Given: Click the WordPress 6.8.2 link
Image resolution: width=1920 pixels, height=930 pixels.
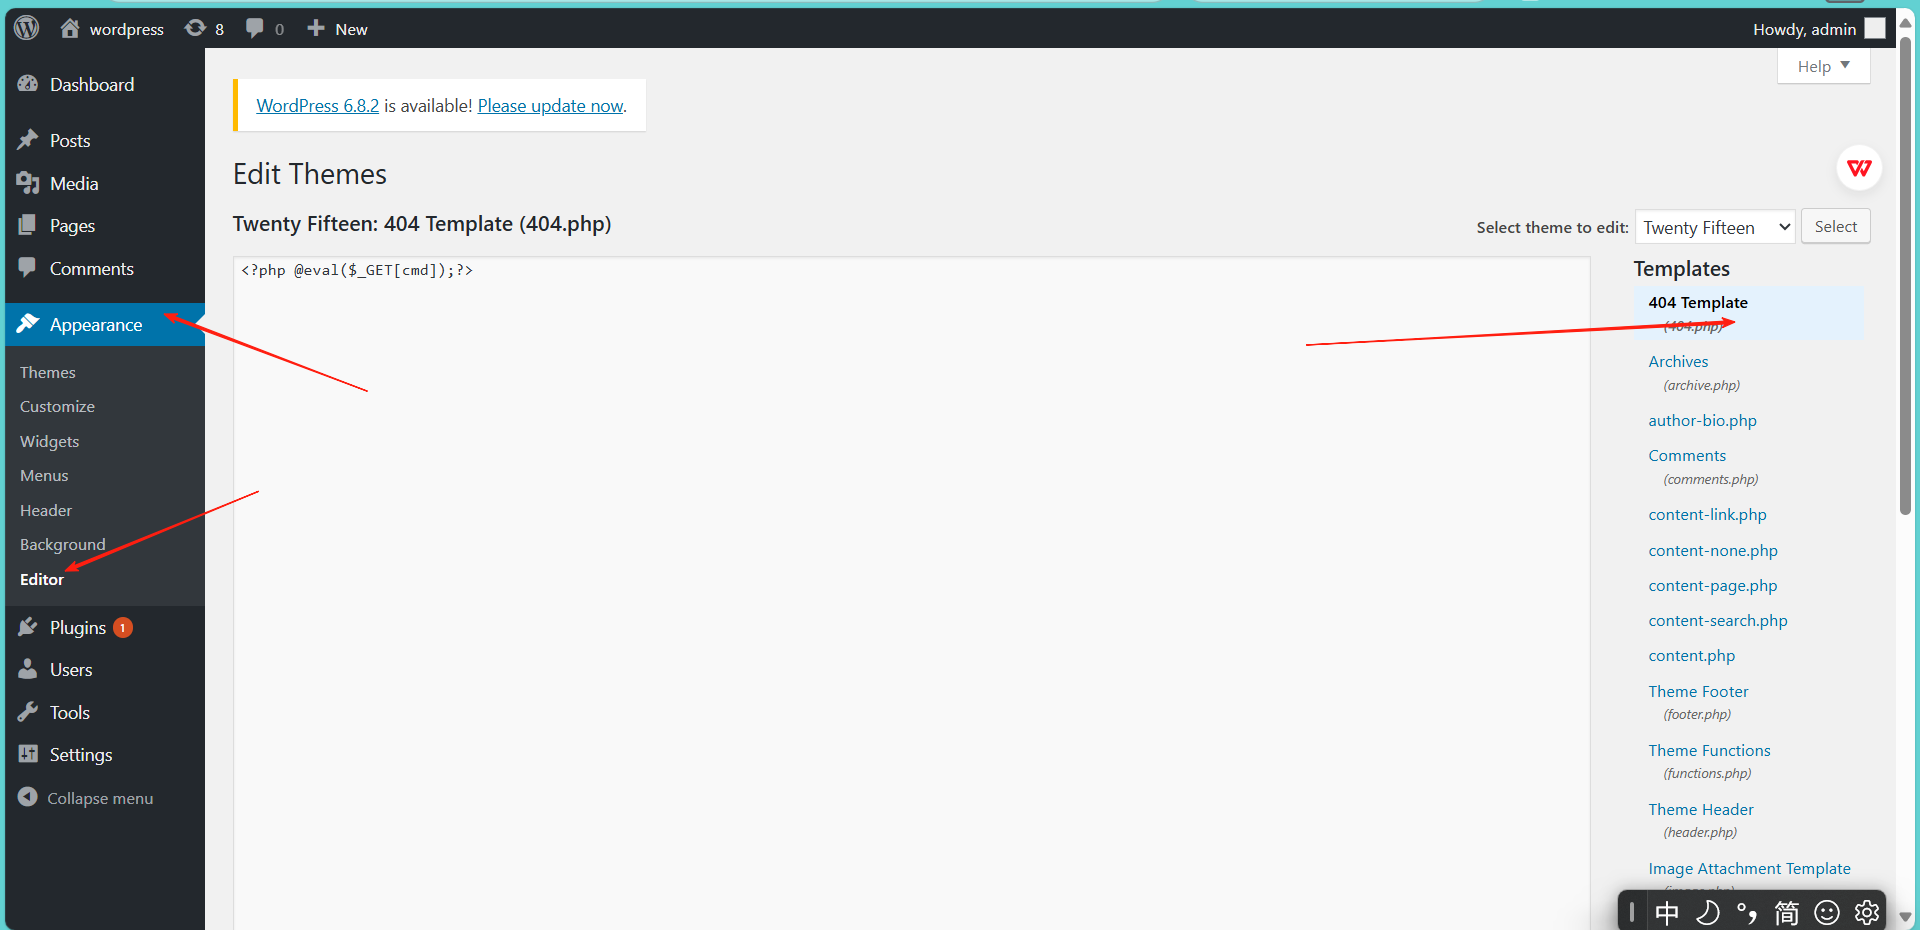Looking at the screenshot, I should pyautogui.click(x=317, y=105).
